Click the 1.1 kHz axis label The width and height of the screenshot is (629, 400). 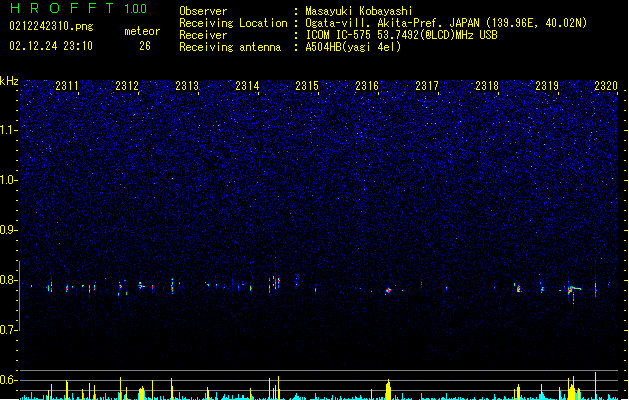coord(9,130)
